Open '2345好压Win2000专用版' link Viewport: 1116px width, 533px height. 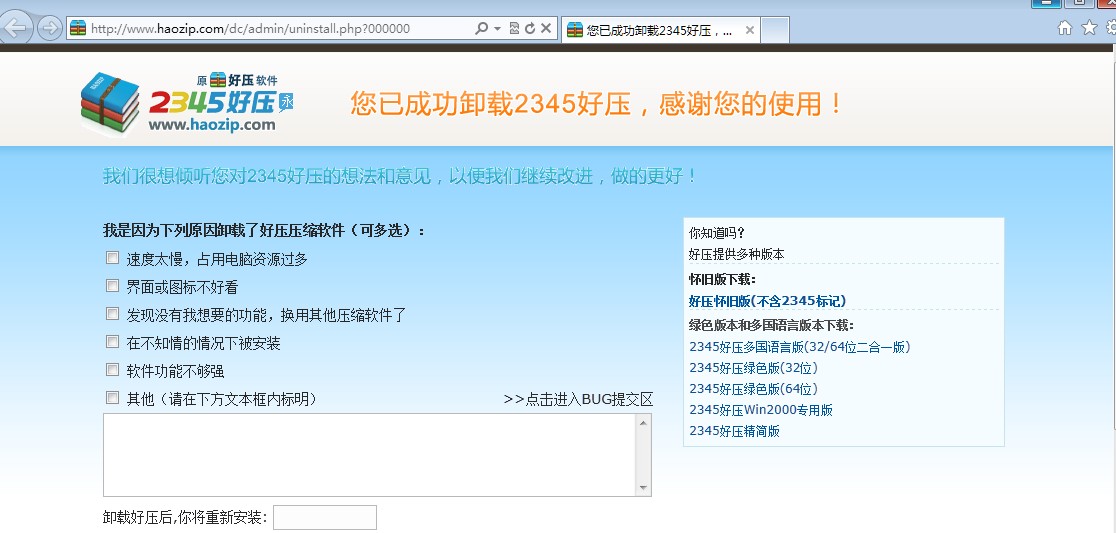coord(761,410)
